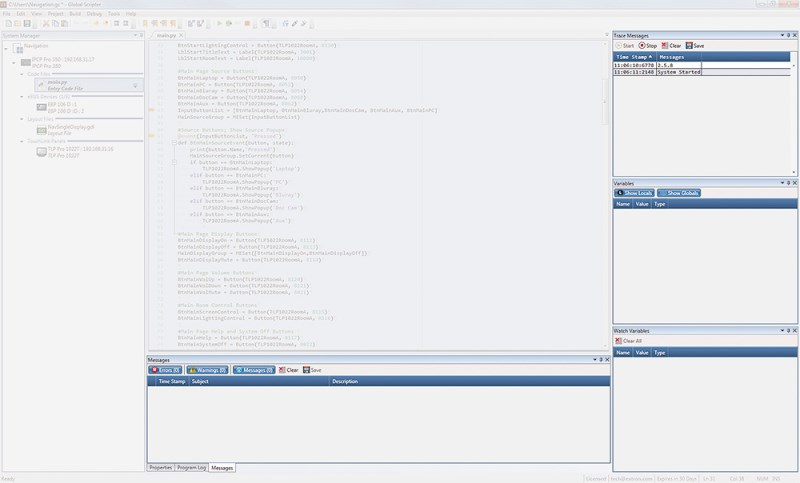Click the green Start debugging arrow
The width and height of the screenshot is (800, 483).
[219, 23]
